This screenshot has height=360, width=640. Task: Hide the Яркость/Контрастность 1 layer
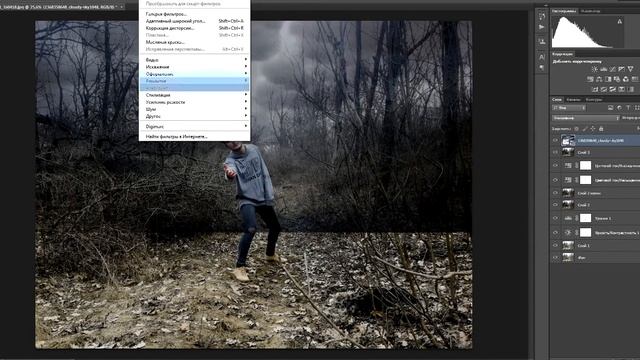(555, 232)
